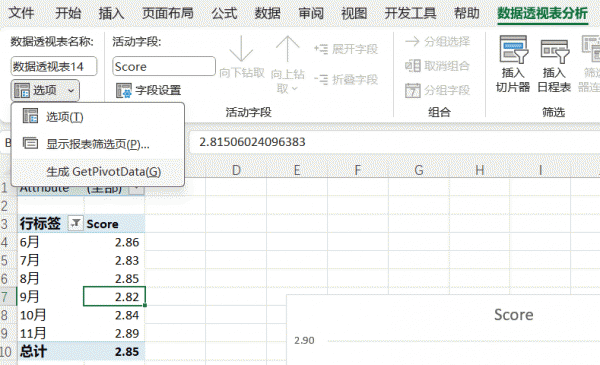Click the chart title Score
The height and width of the screenshot is (365, 600).
[514, 314]
